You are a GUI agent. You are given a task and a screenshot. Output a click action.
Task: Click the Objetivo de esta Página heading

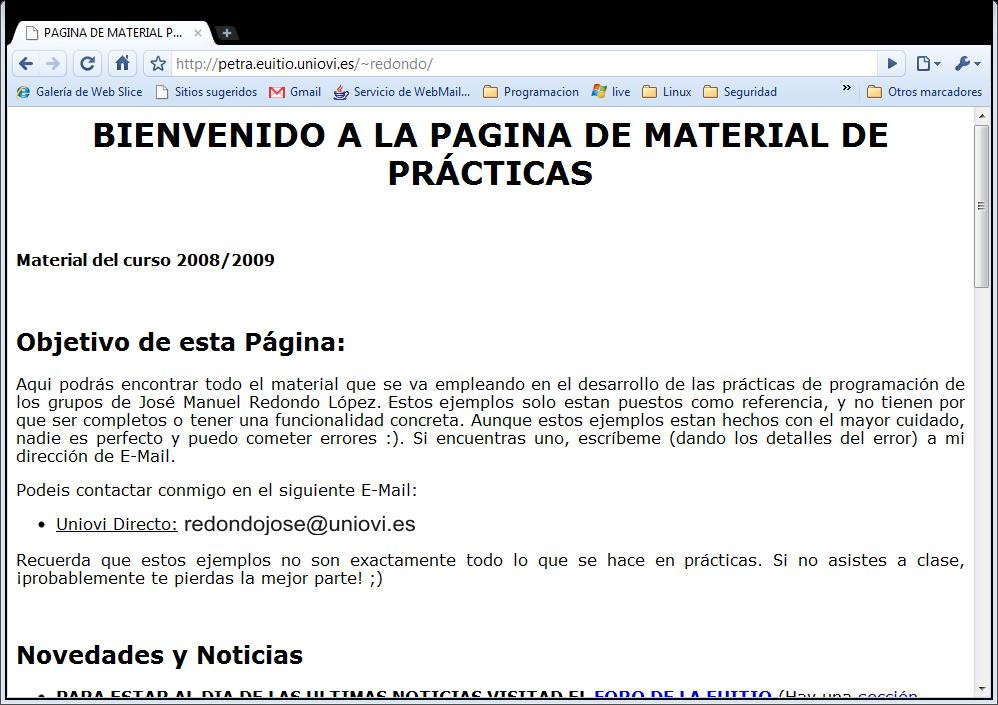[x=181, y=342]
